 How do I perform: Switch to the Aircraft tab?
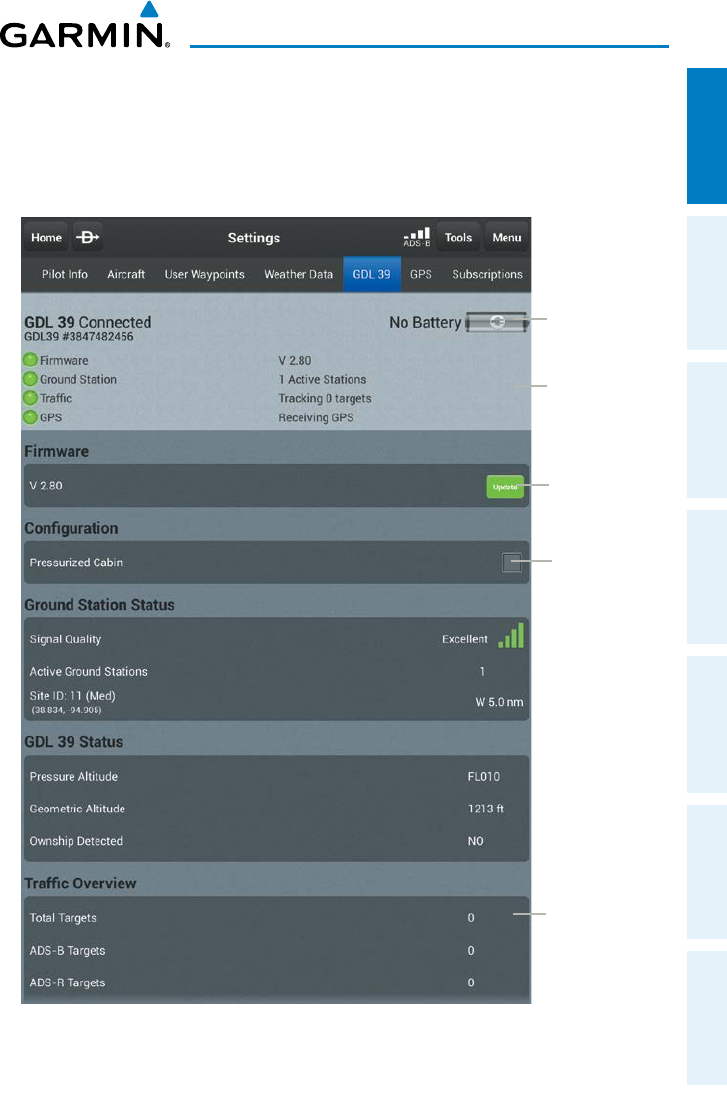tap(126, 274)
